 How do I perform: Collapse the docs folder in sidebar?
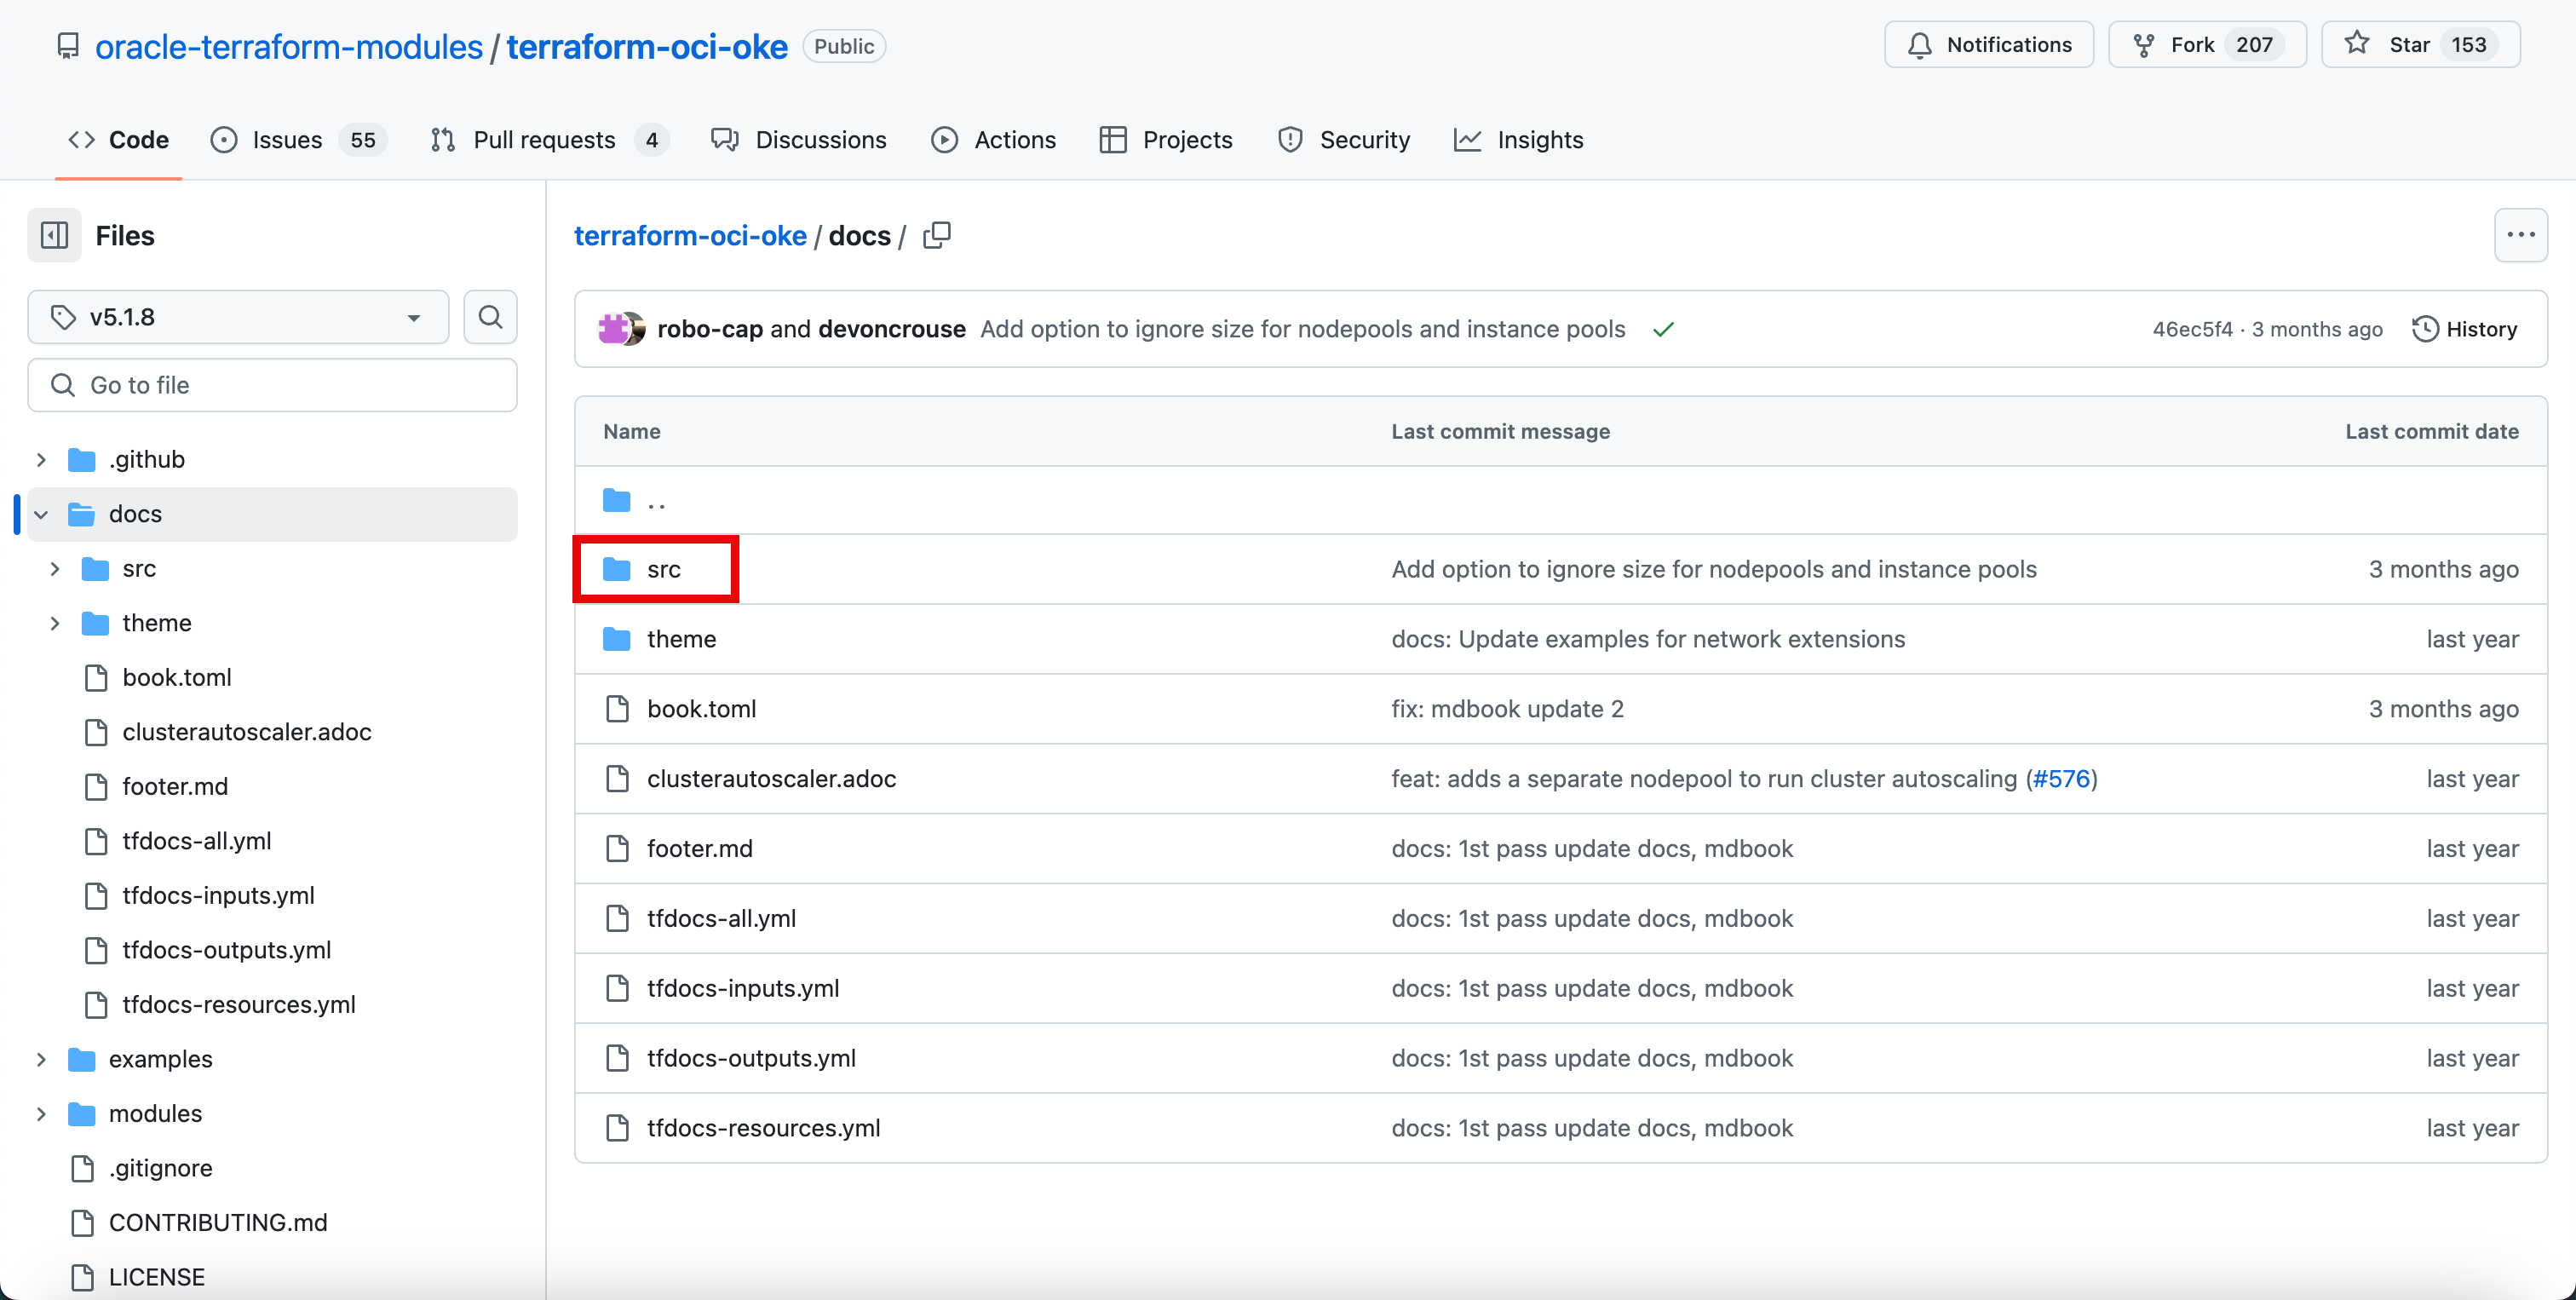(x=41, y=514)
